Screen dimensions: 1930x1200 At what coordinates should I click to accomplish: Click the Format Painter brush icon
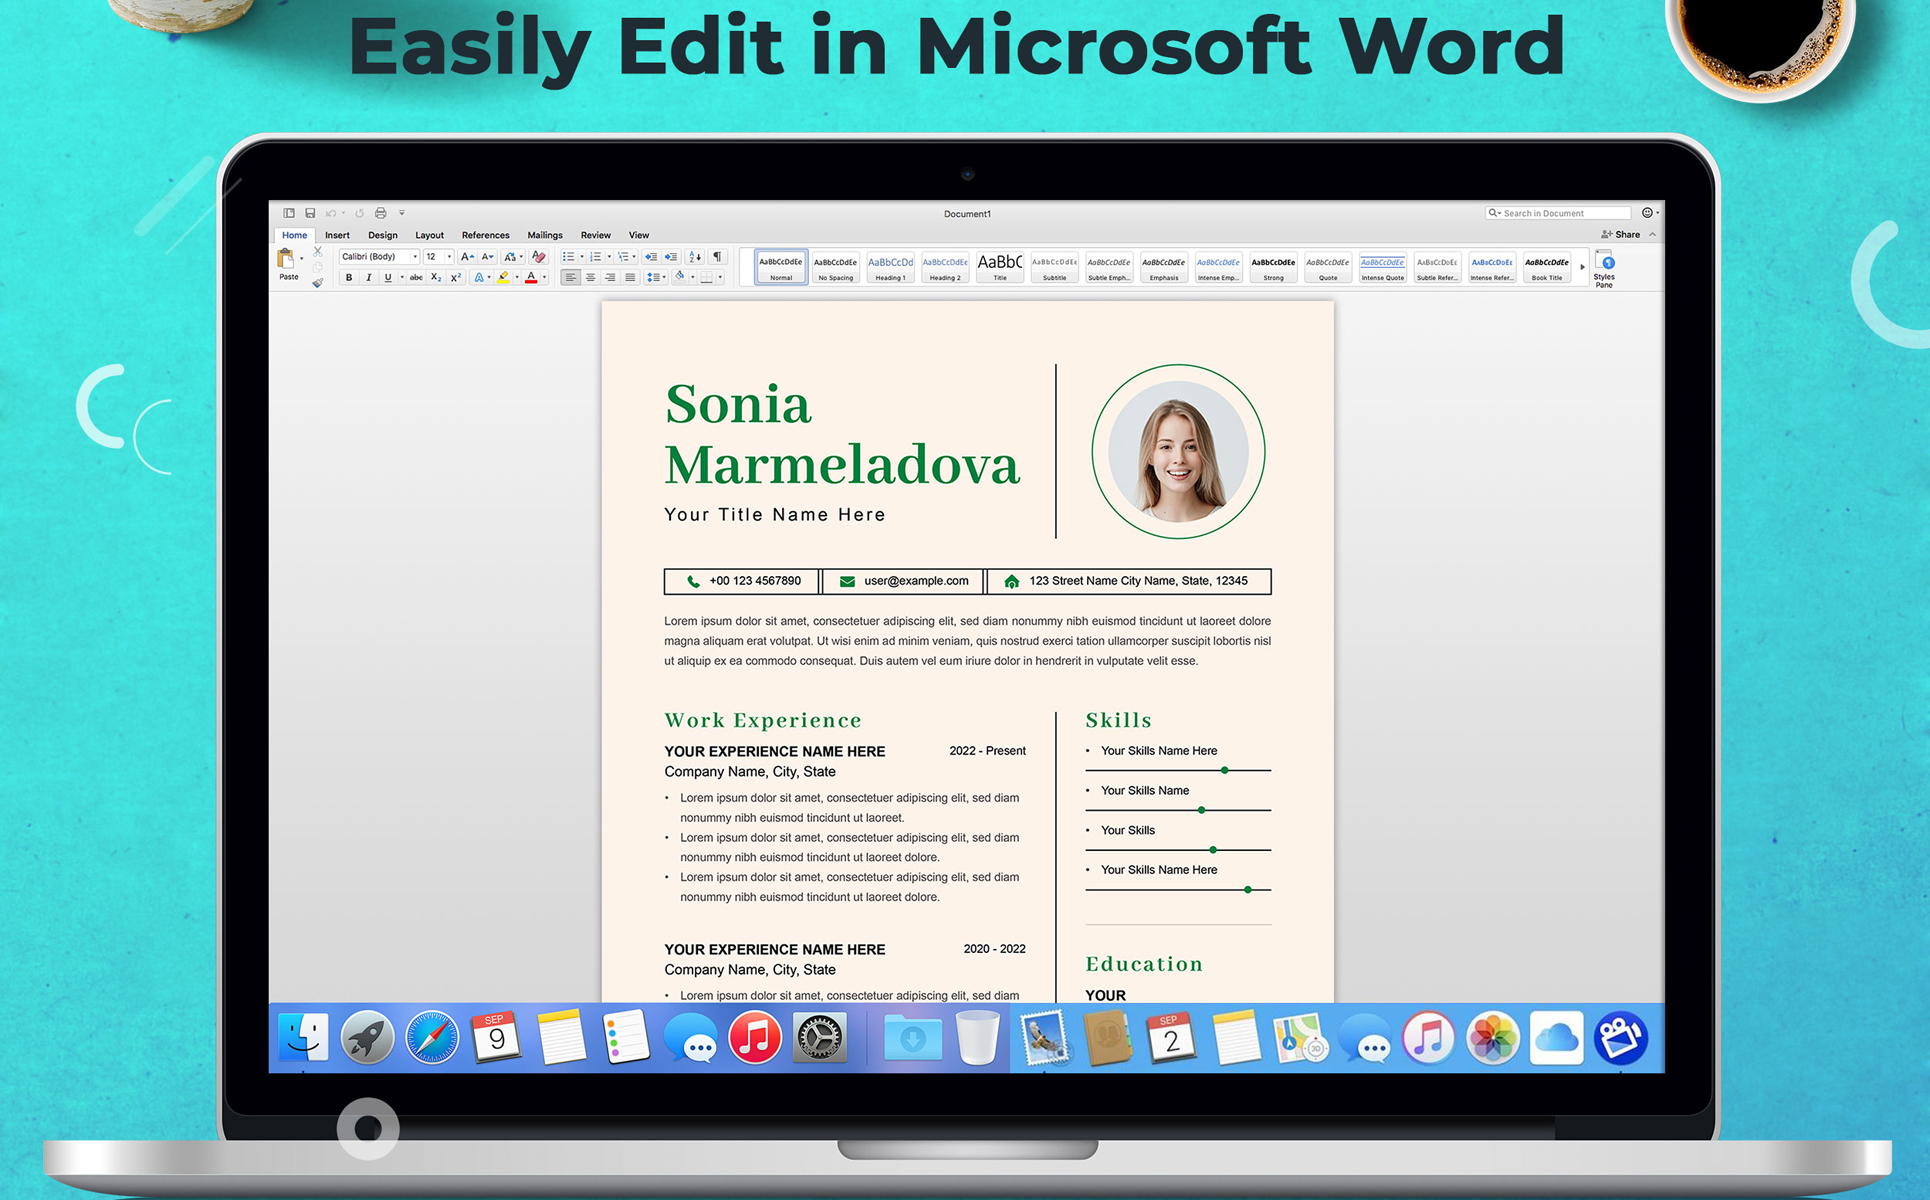318,283
